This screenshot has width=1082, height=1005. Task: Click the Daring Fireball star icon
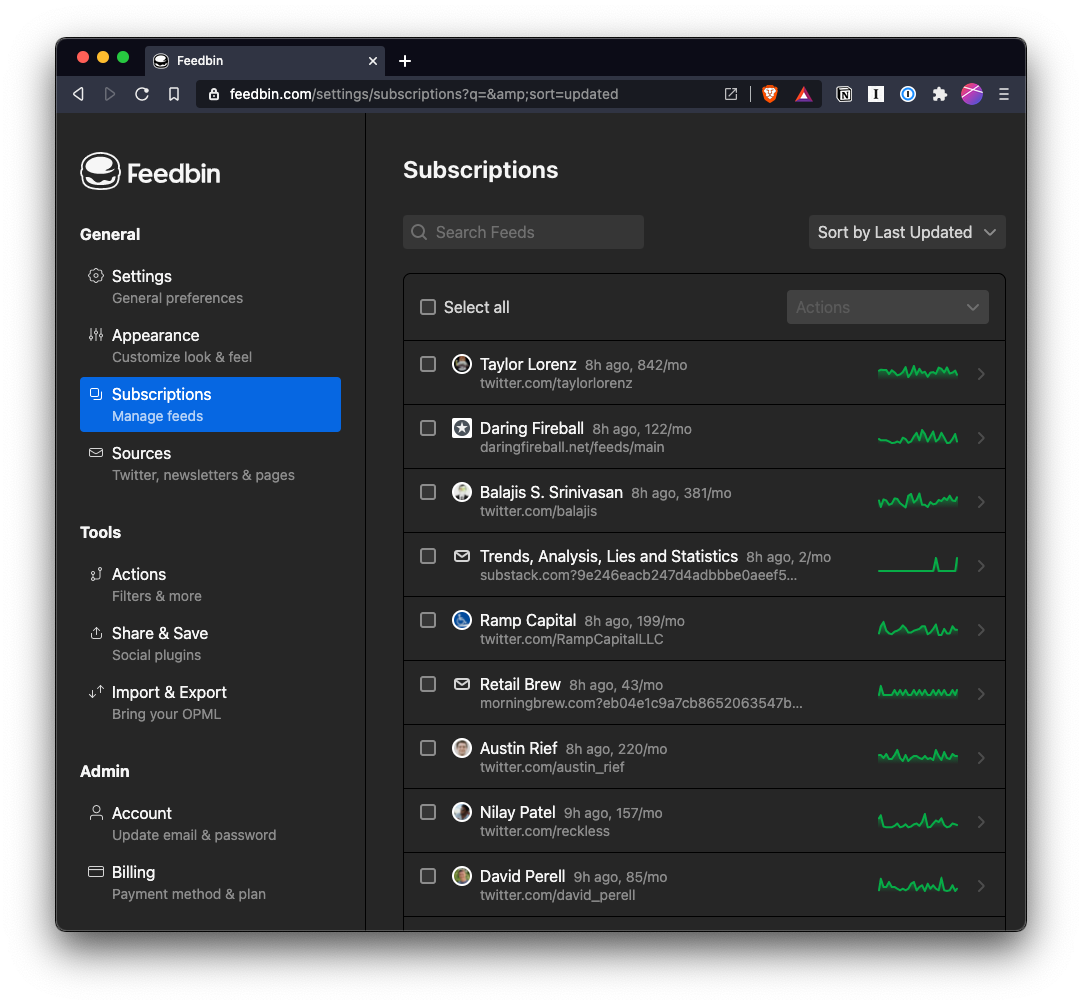(462, 428)
